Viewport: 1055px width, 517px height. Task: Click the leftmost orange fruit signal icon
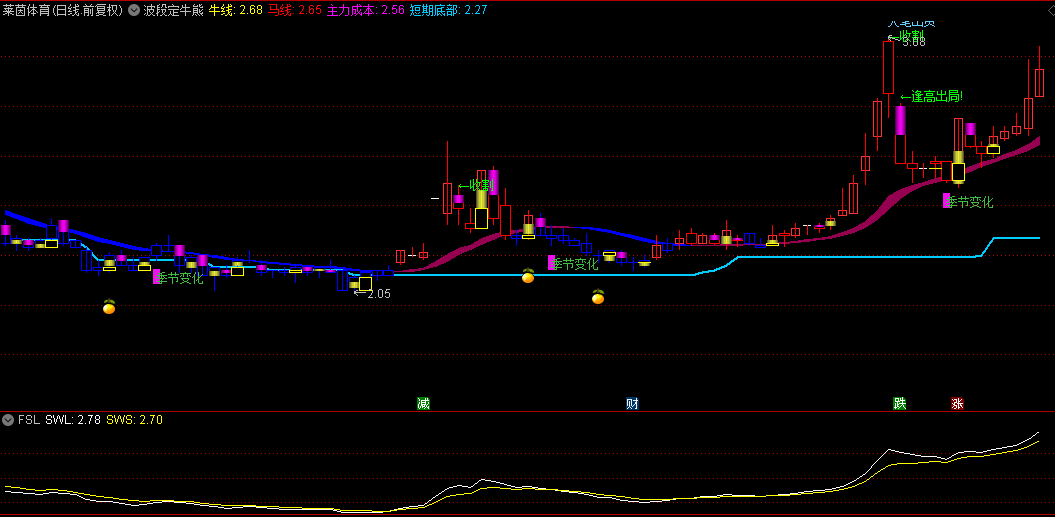pyautogui.click(x=109, y=307)
